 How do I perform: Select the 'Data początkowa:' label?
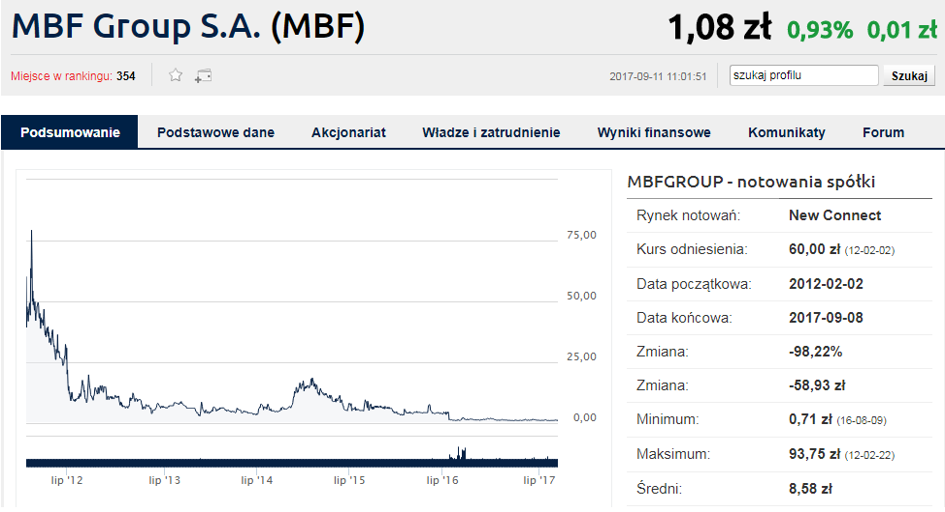click(x=694, y=284)
